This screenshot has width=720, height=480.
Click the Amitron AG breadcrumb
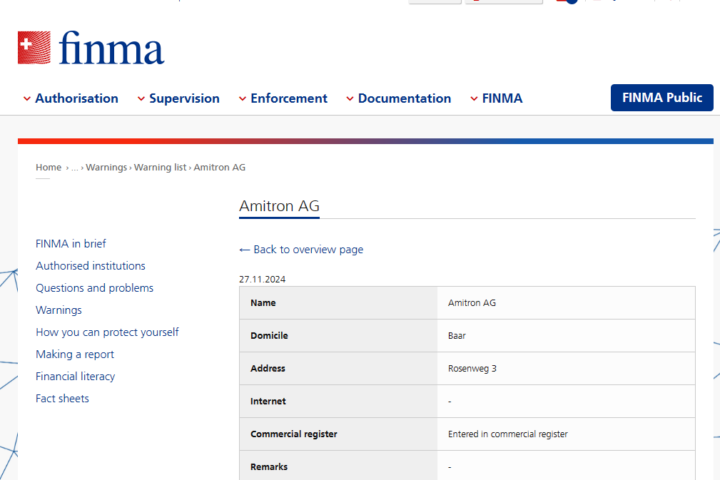point(219,167)
